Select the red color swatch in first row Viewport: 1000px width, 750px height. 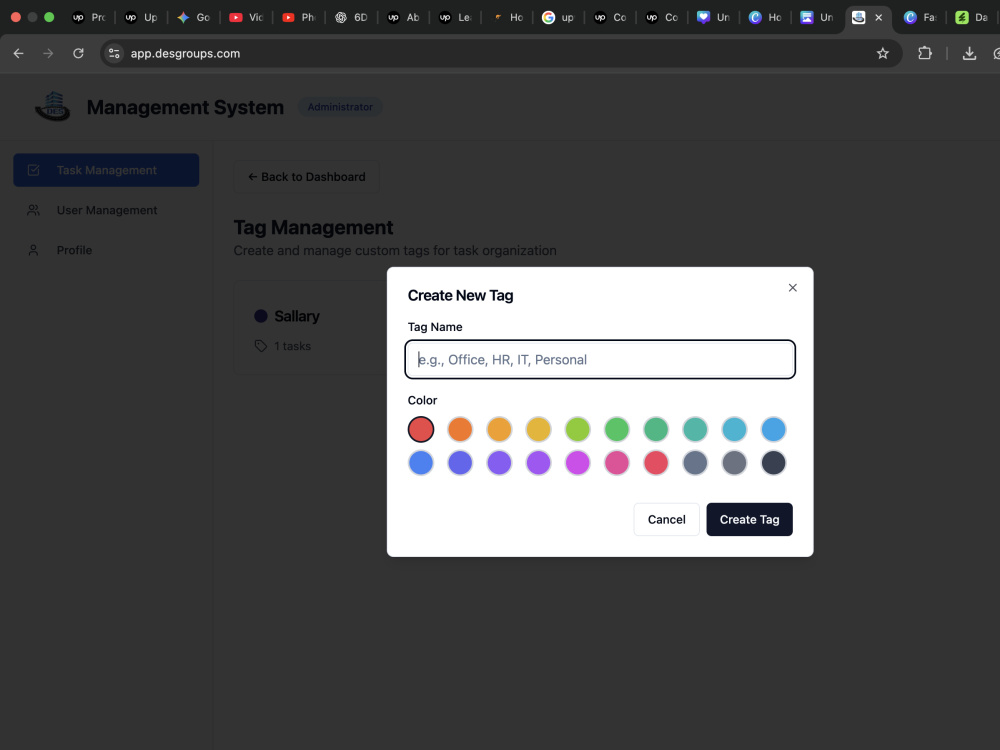pos(421,429)
